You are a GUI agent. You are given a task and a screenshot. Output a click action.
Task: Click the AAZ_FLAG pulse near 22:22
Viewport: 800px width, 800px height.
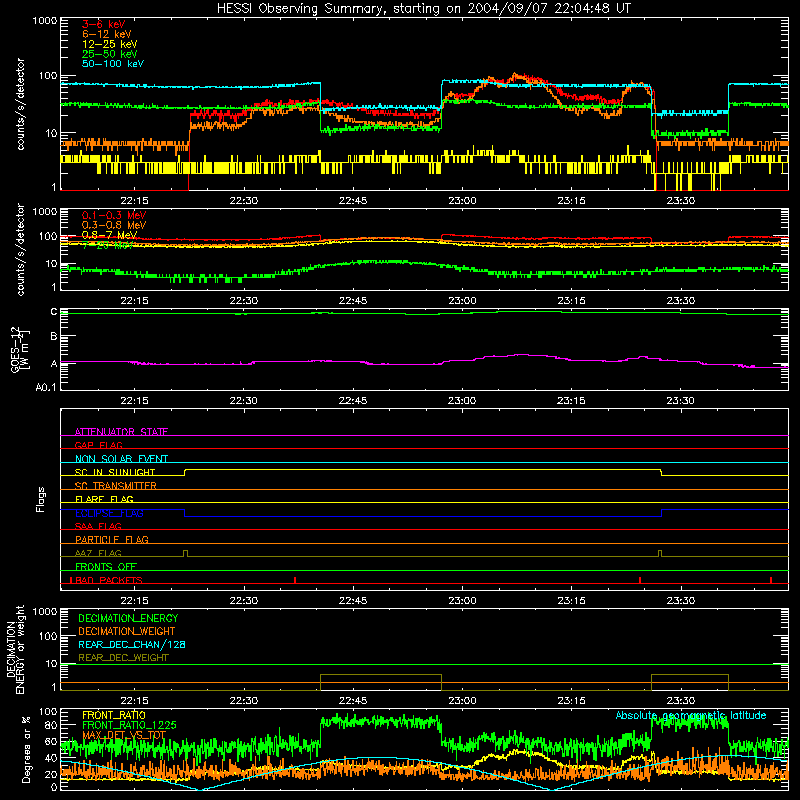pyautogui.click(x=185, y=554)
